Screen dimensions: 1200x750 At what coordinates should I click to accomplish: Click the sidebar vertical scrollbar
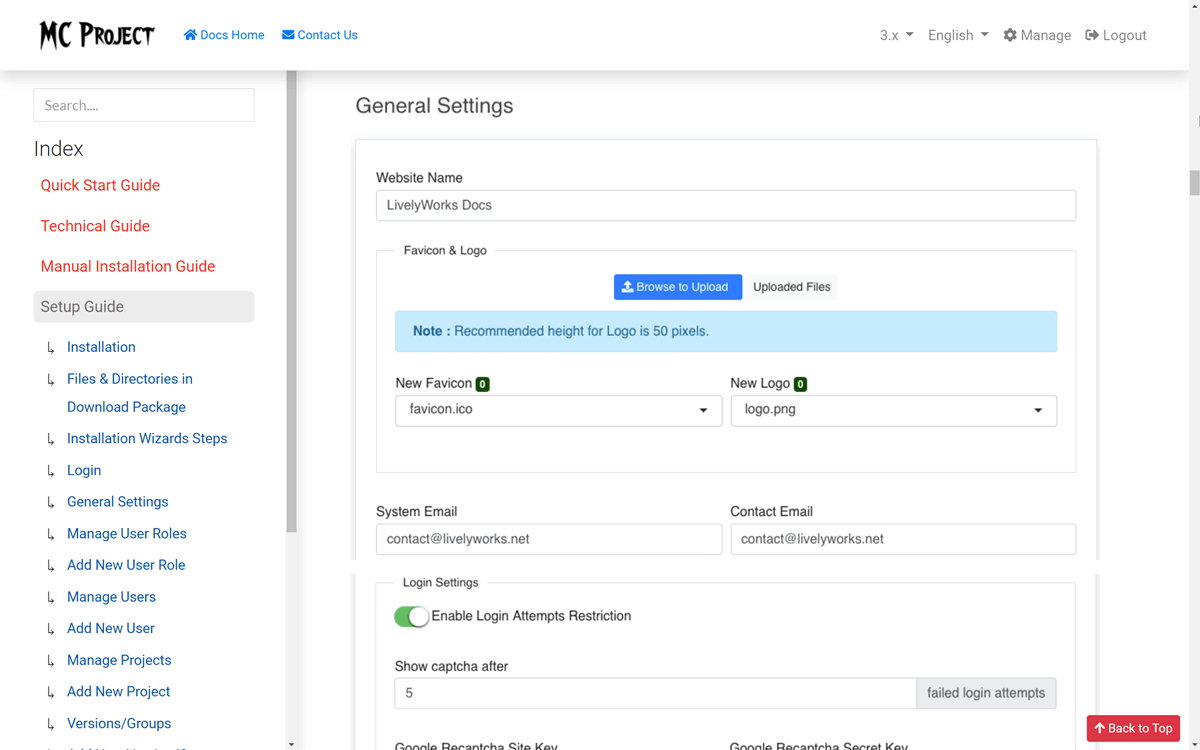point(291,300)
